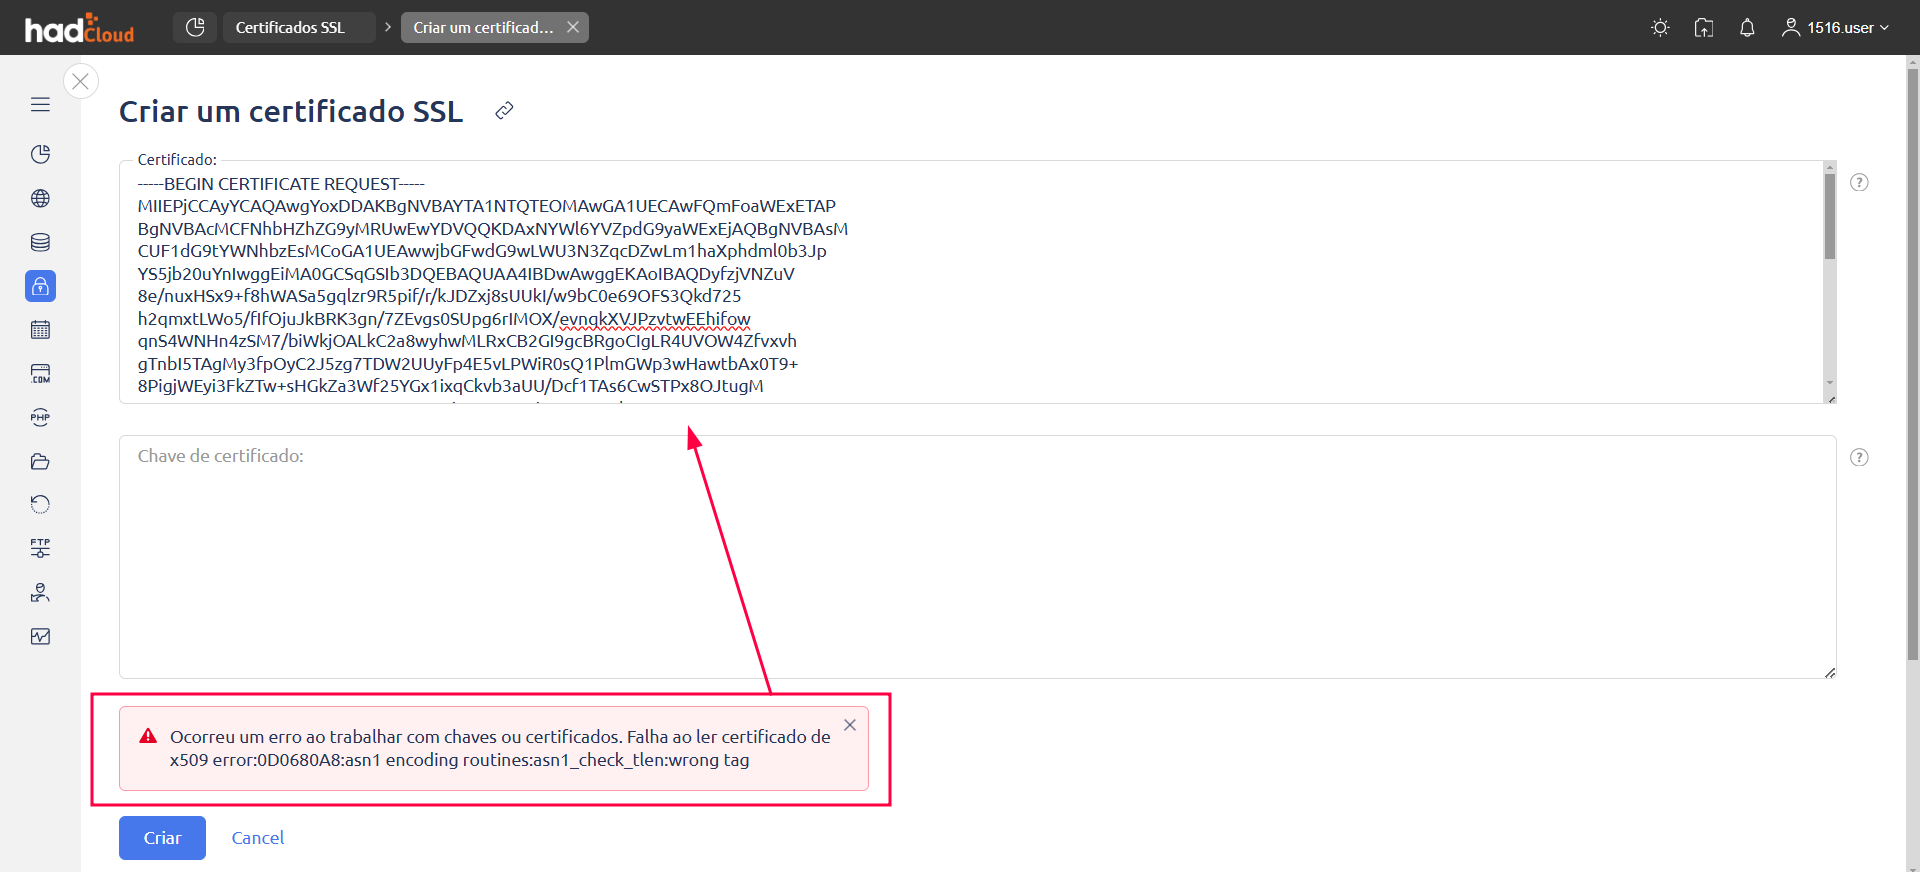Open the database icon in sidebar
The width and height of the screenshot is (1920, 872).
pyautogui.click(x=40, y=242)
